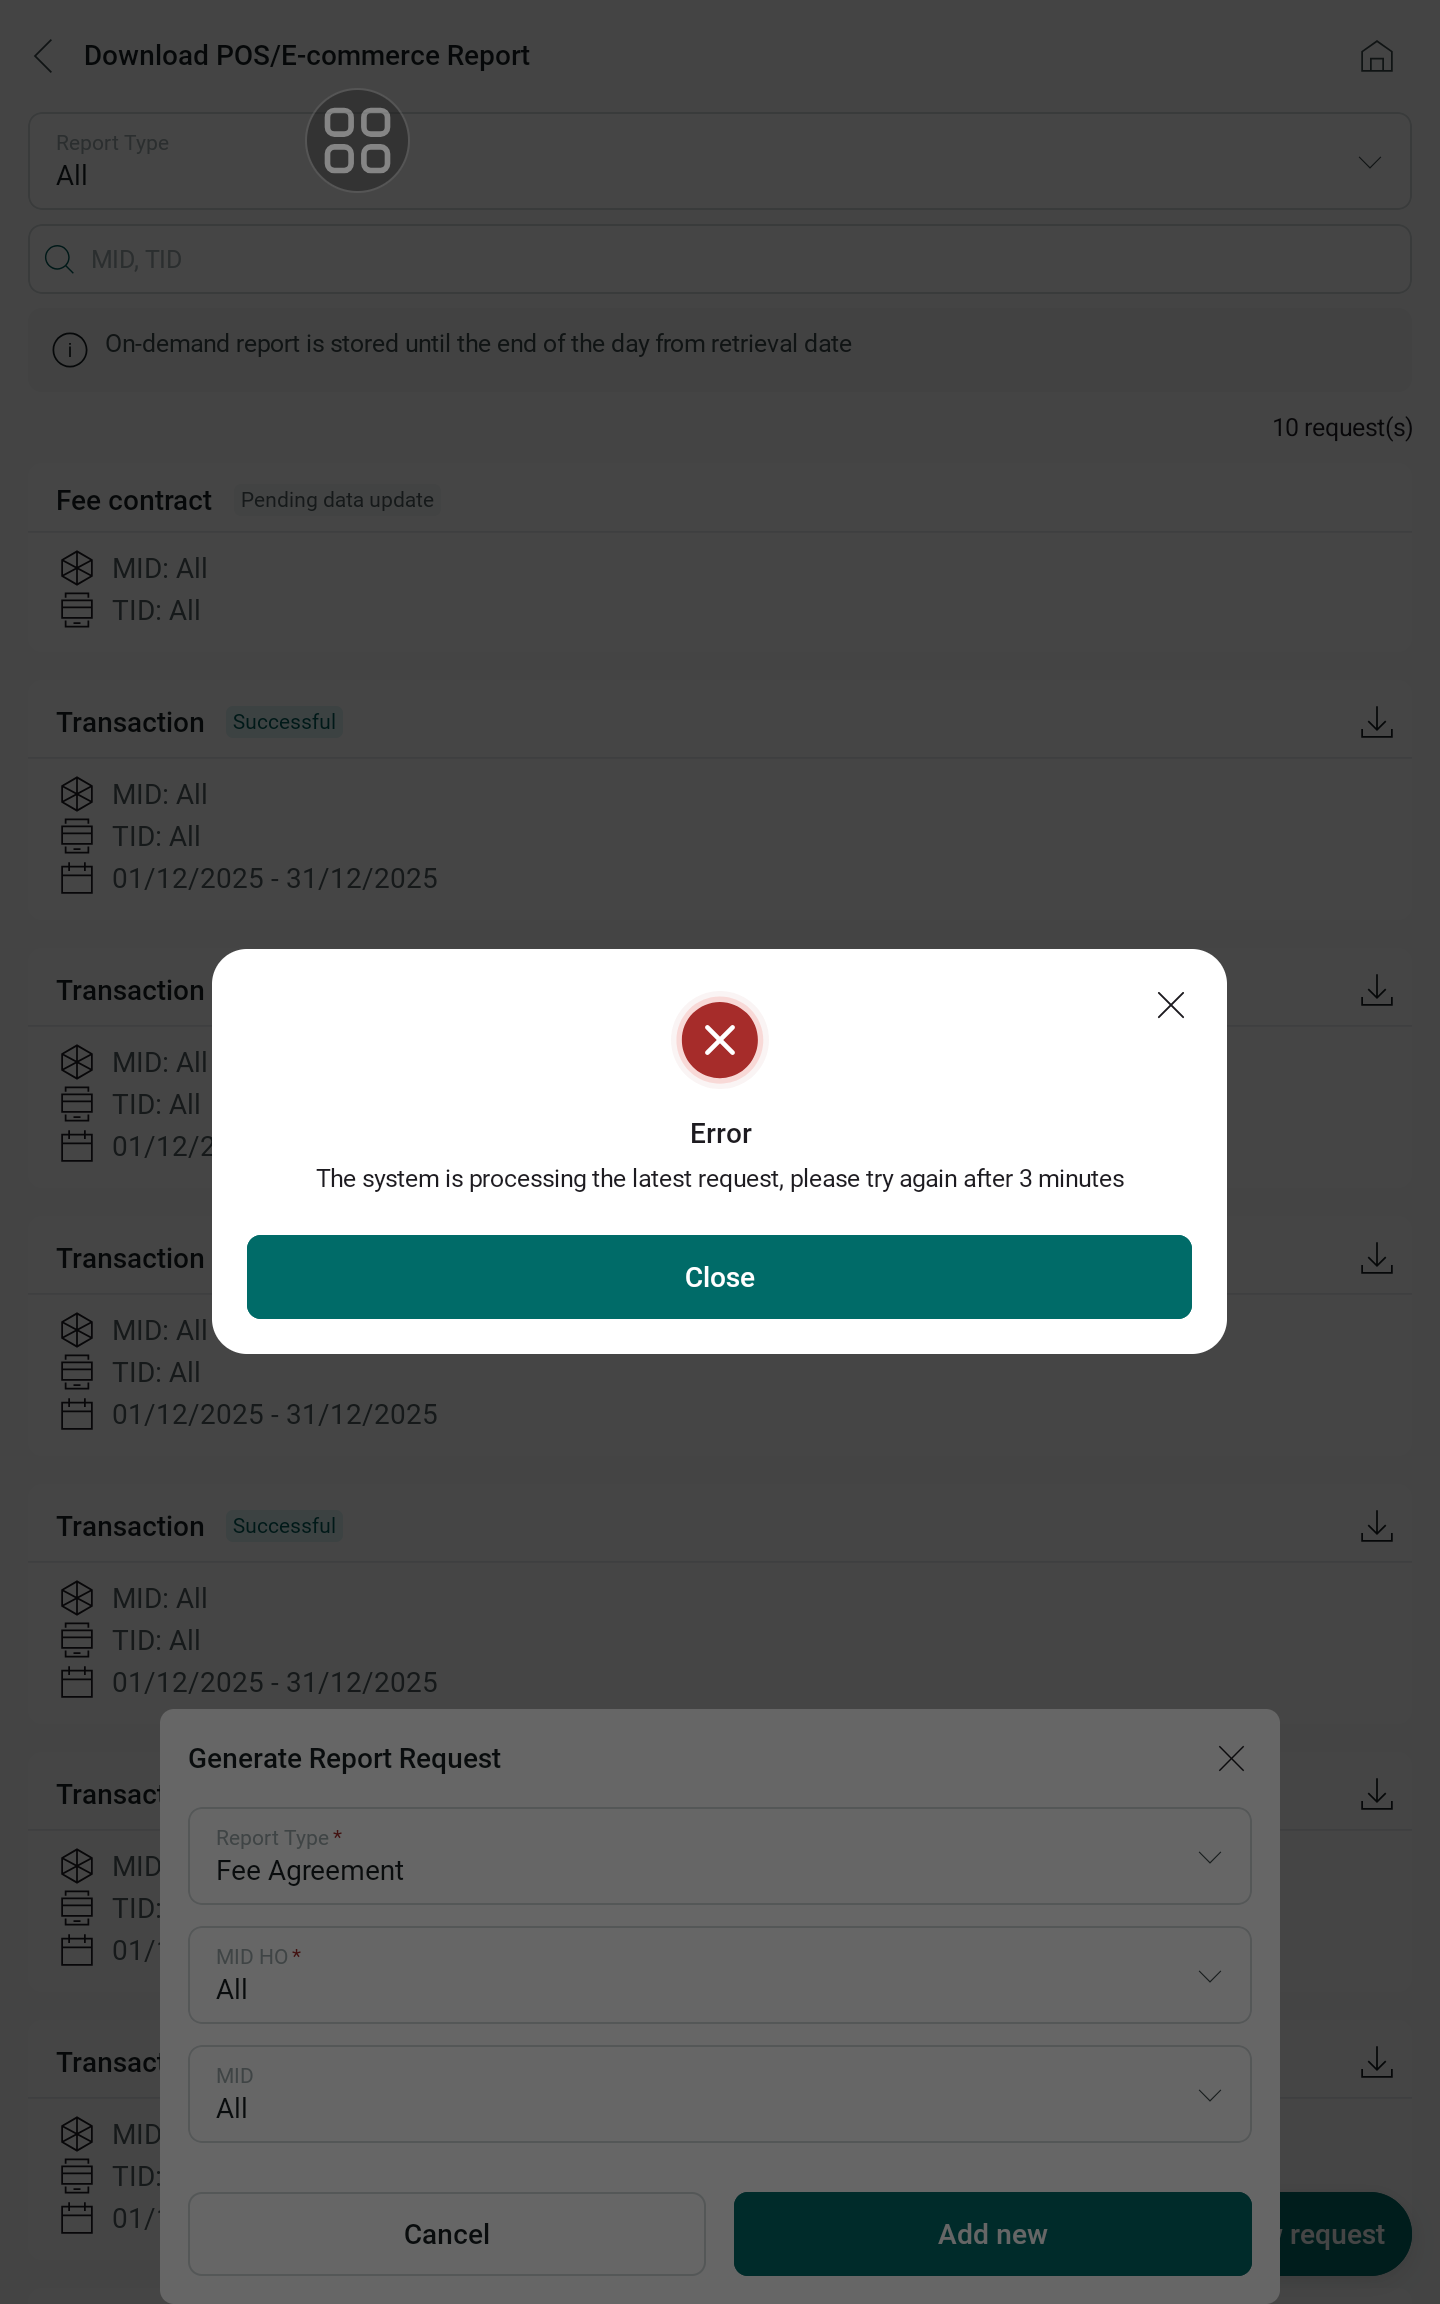Viewport: 1440px width, 2304px height.
Task: Select the Fee contract request entry
Action: (720, 560)
